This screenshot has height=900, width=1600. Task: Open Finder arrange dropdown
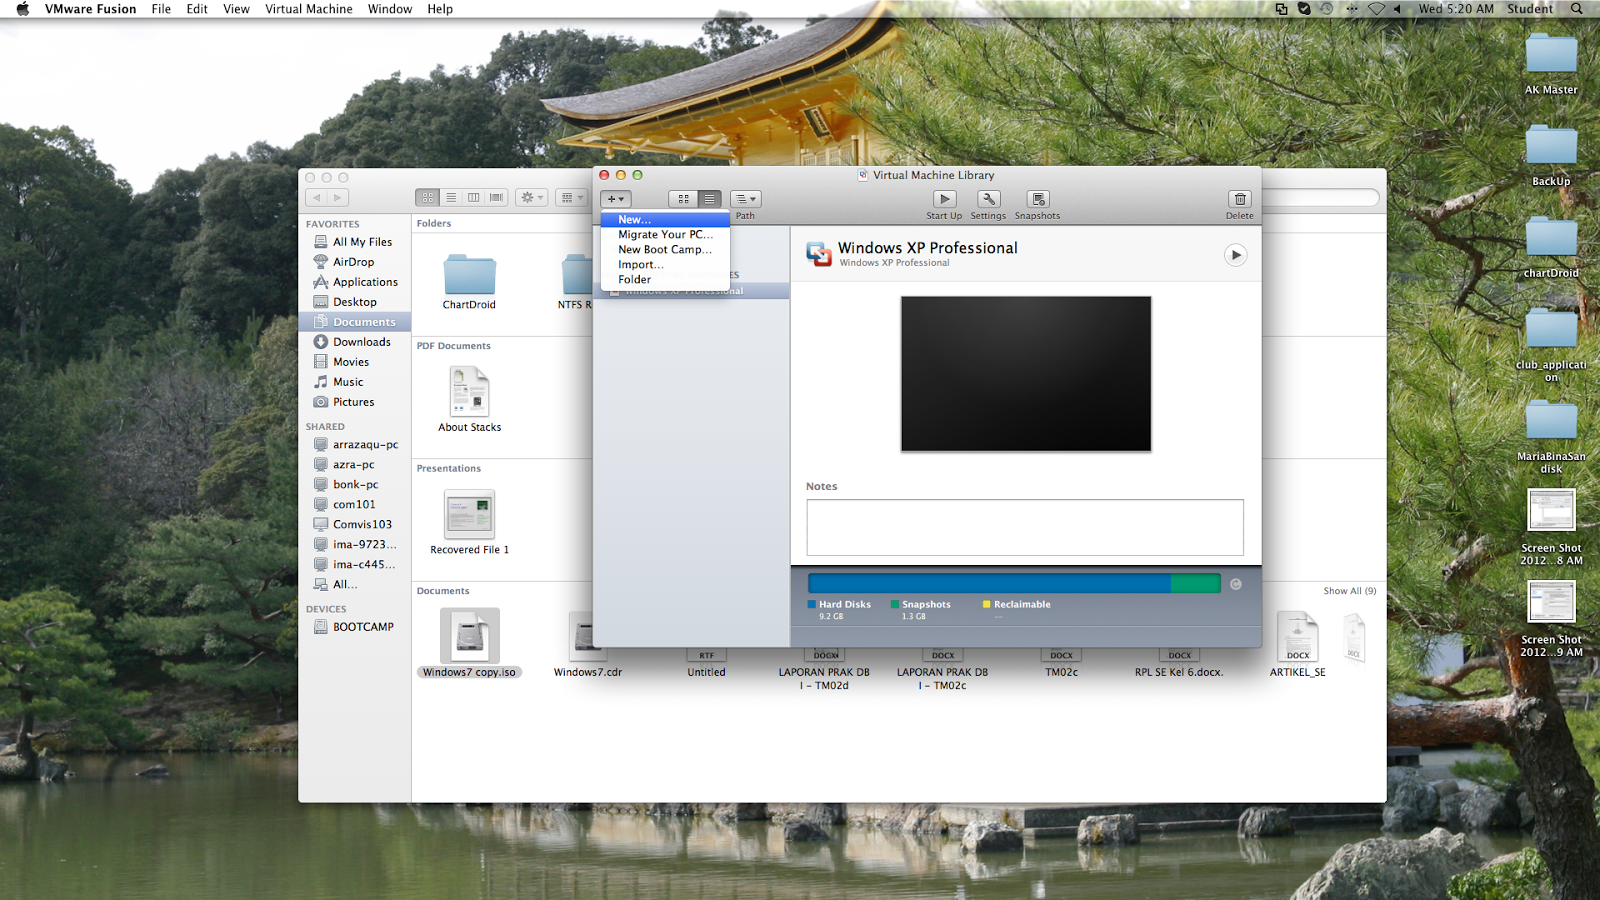pyautogui.click(x=571, y=198)
